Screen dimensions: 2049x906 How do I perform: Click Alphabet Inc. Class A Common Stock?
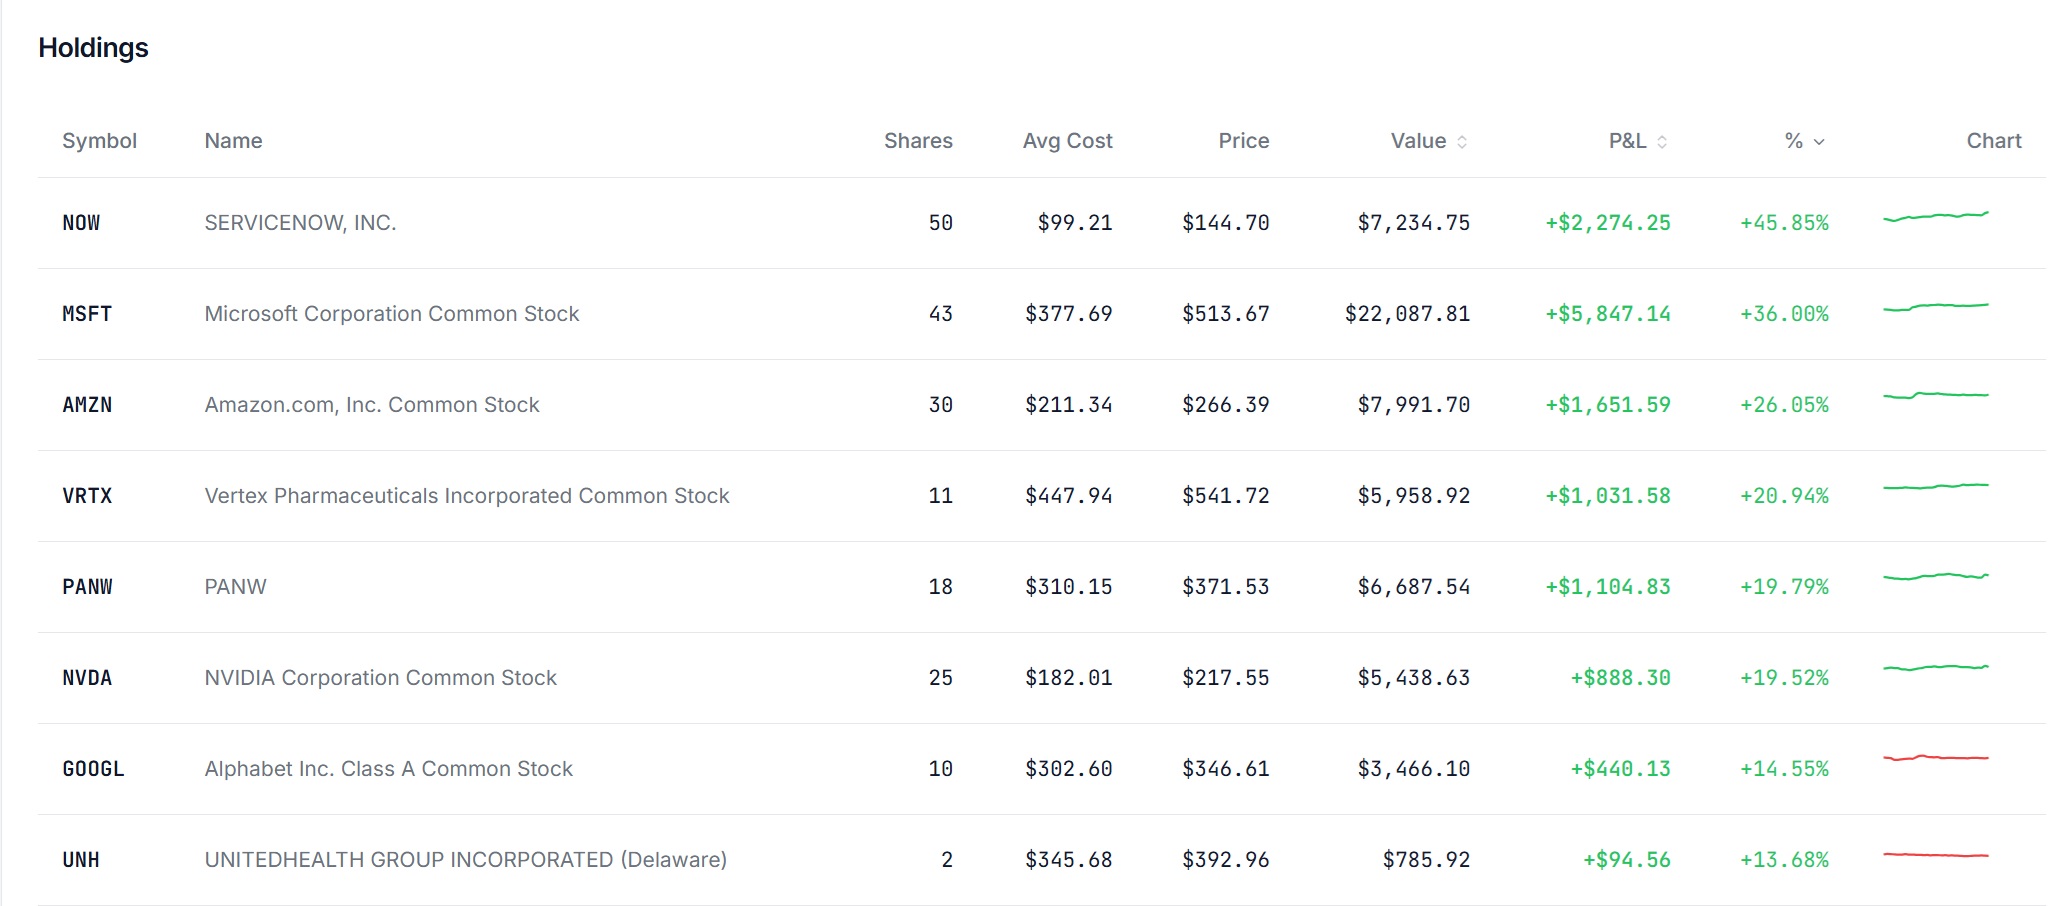tap(388, 769)
